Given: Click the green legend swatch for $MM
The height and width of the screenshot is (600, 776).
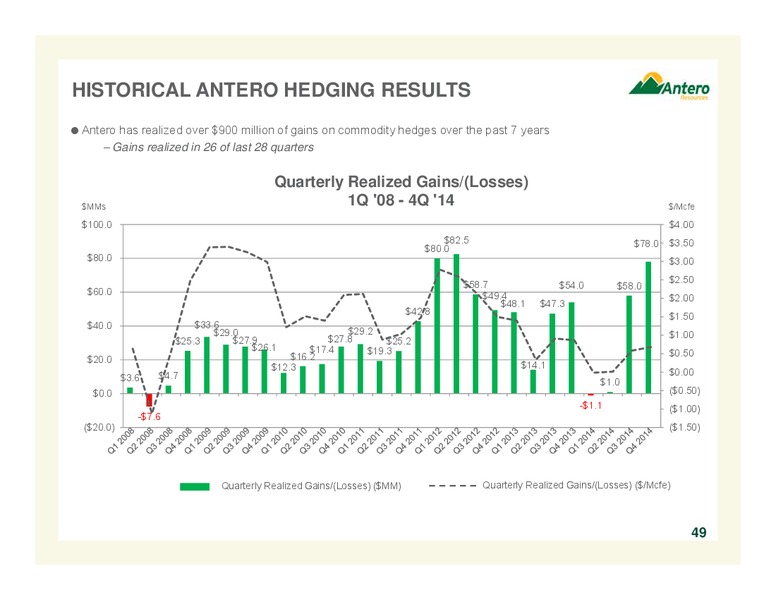Looking at the screenshot, I should (x=194, y=486).
